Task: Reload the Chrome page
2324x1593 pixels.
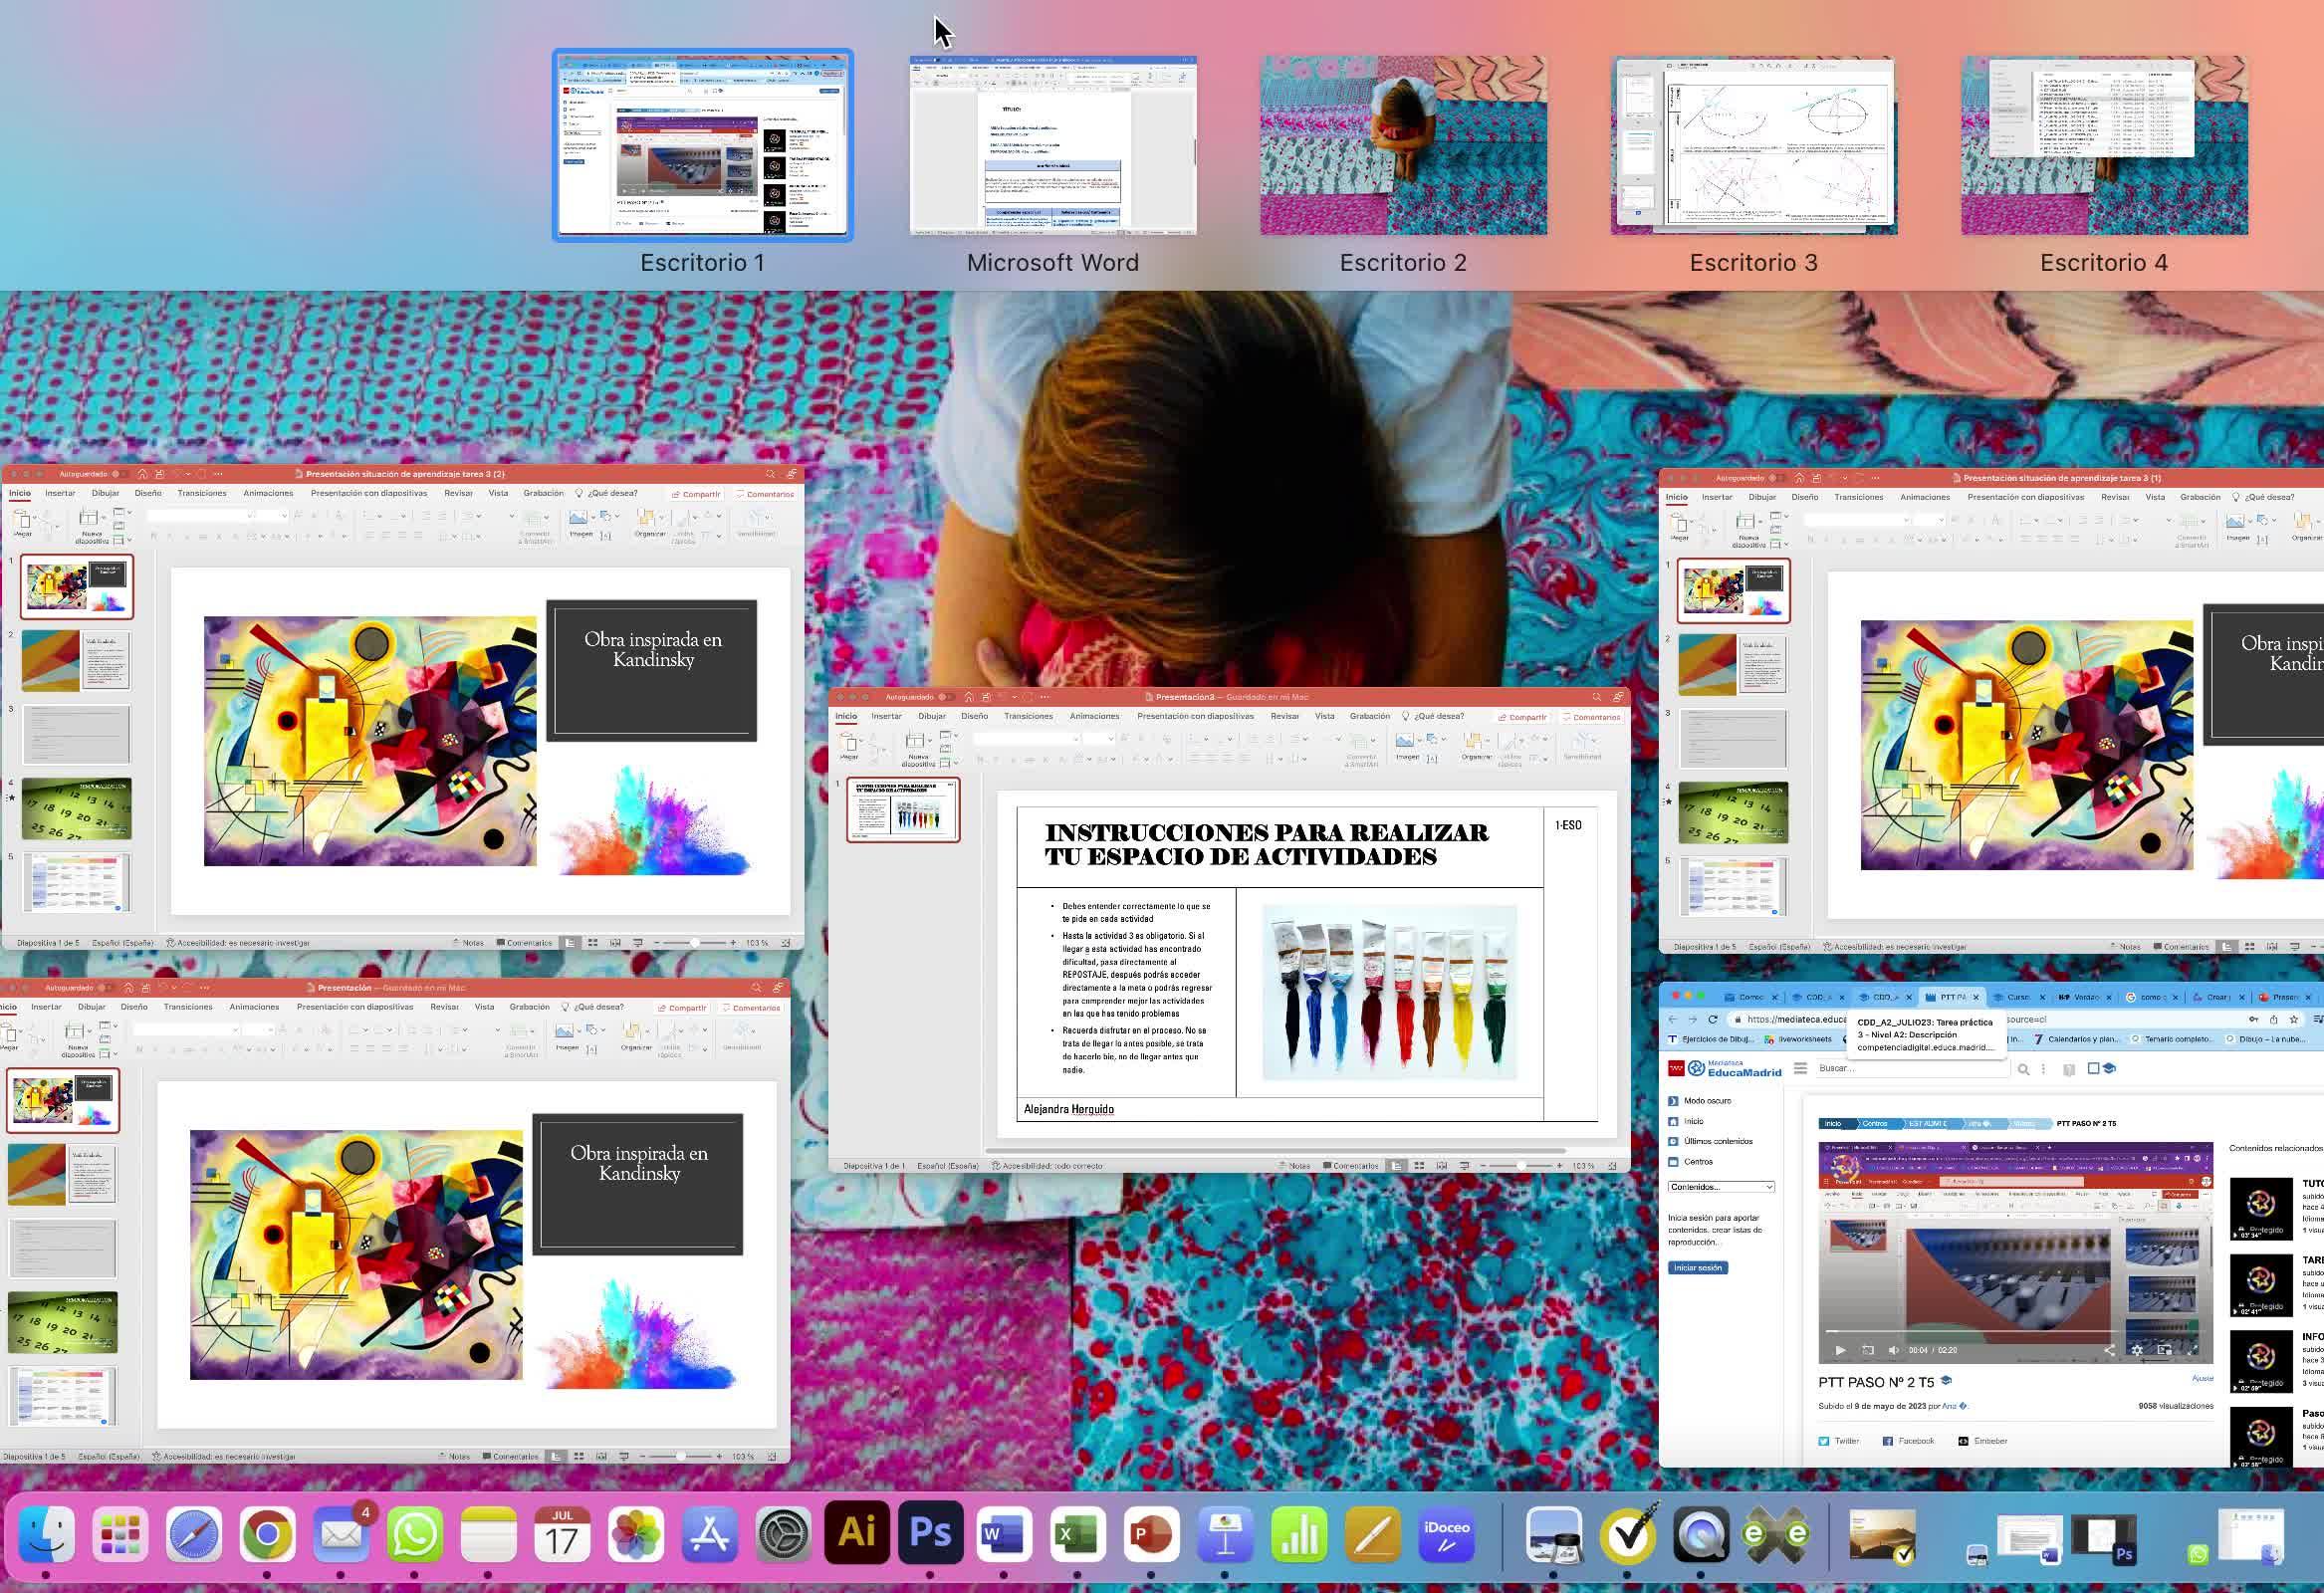Action: click(x=1713, y=1019)
